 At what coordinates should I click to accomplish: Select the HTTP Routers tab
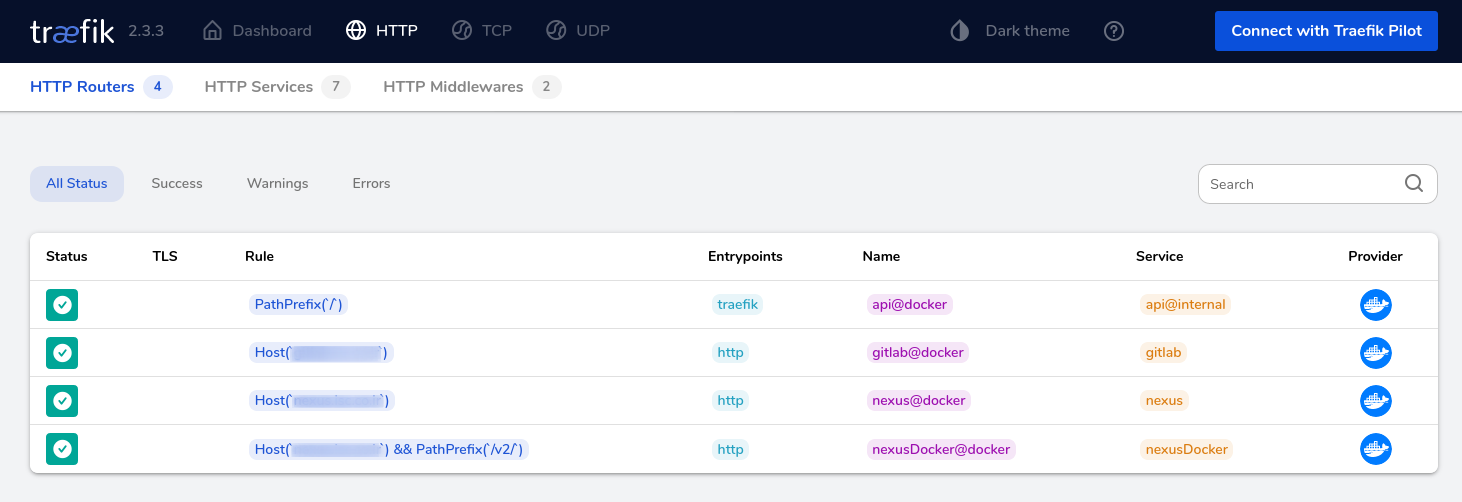pyautogui.click(x=101, y=87)
